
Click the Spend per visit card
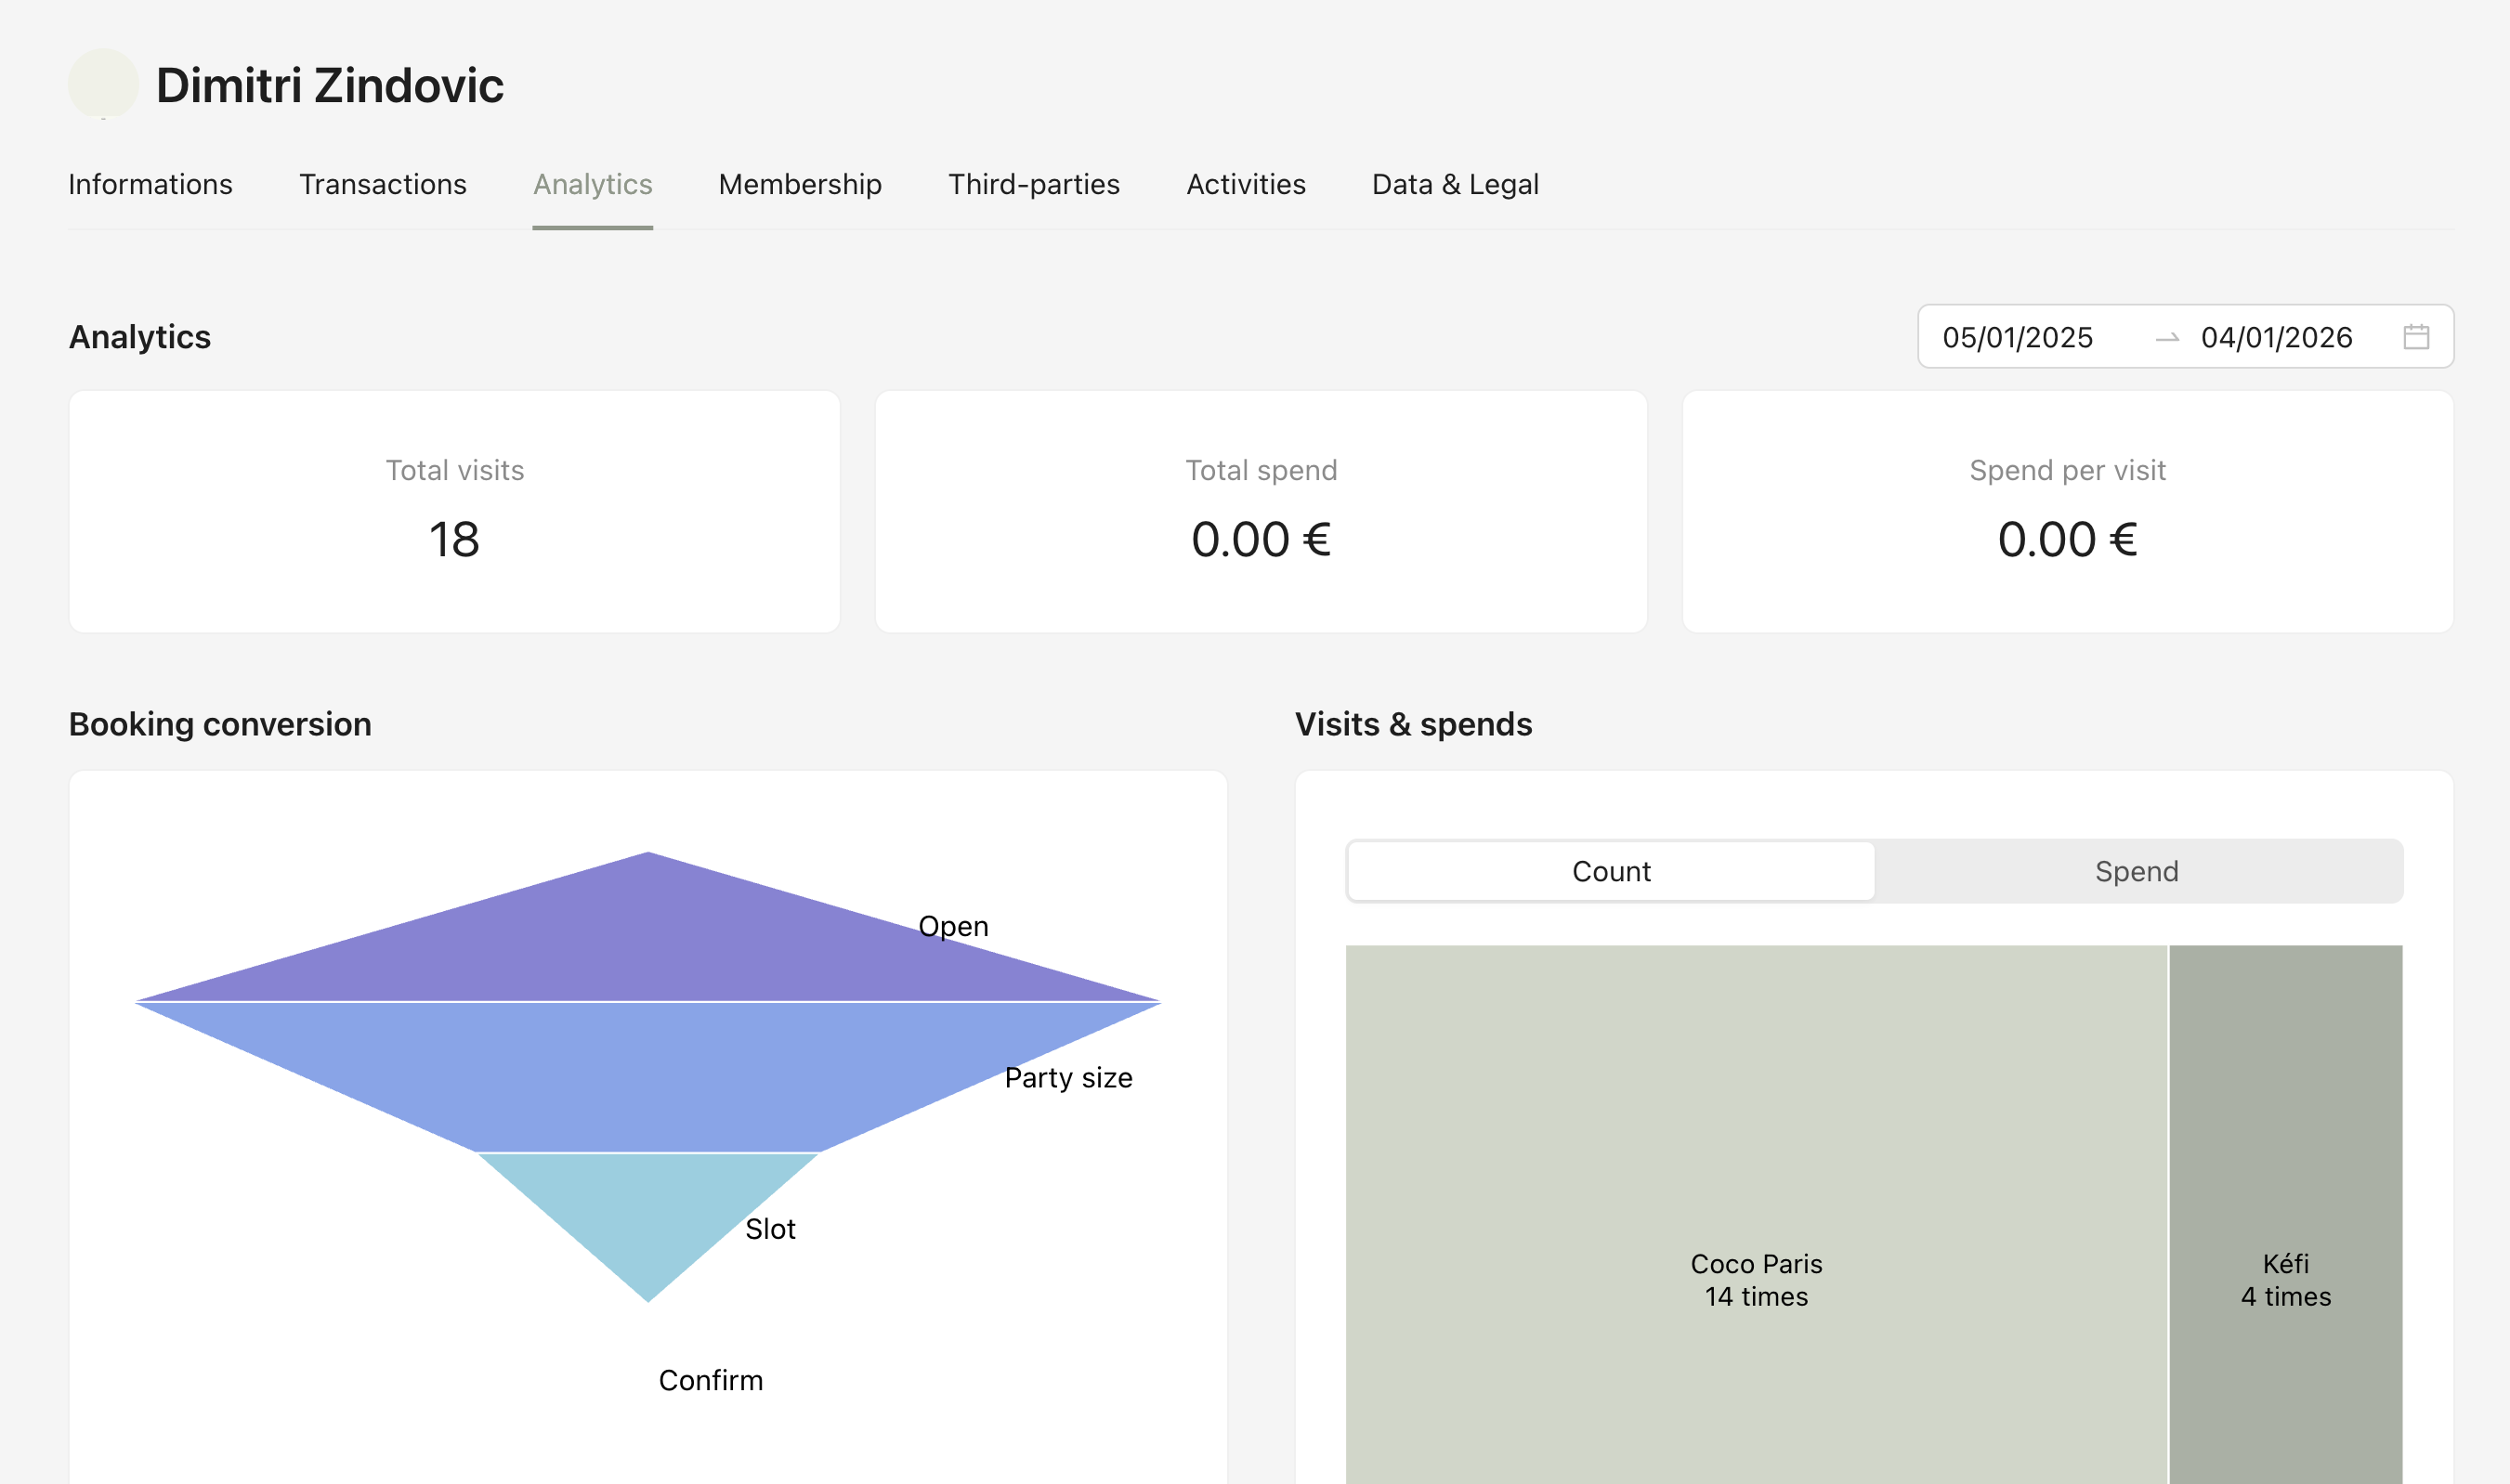tap(2067, 511)
